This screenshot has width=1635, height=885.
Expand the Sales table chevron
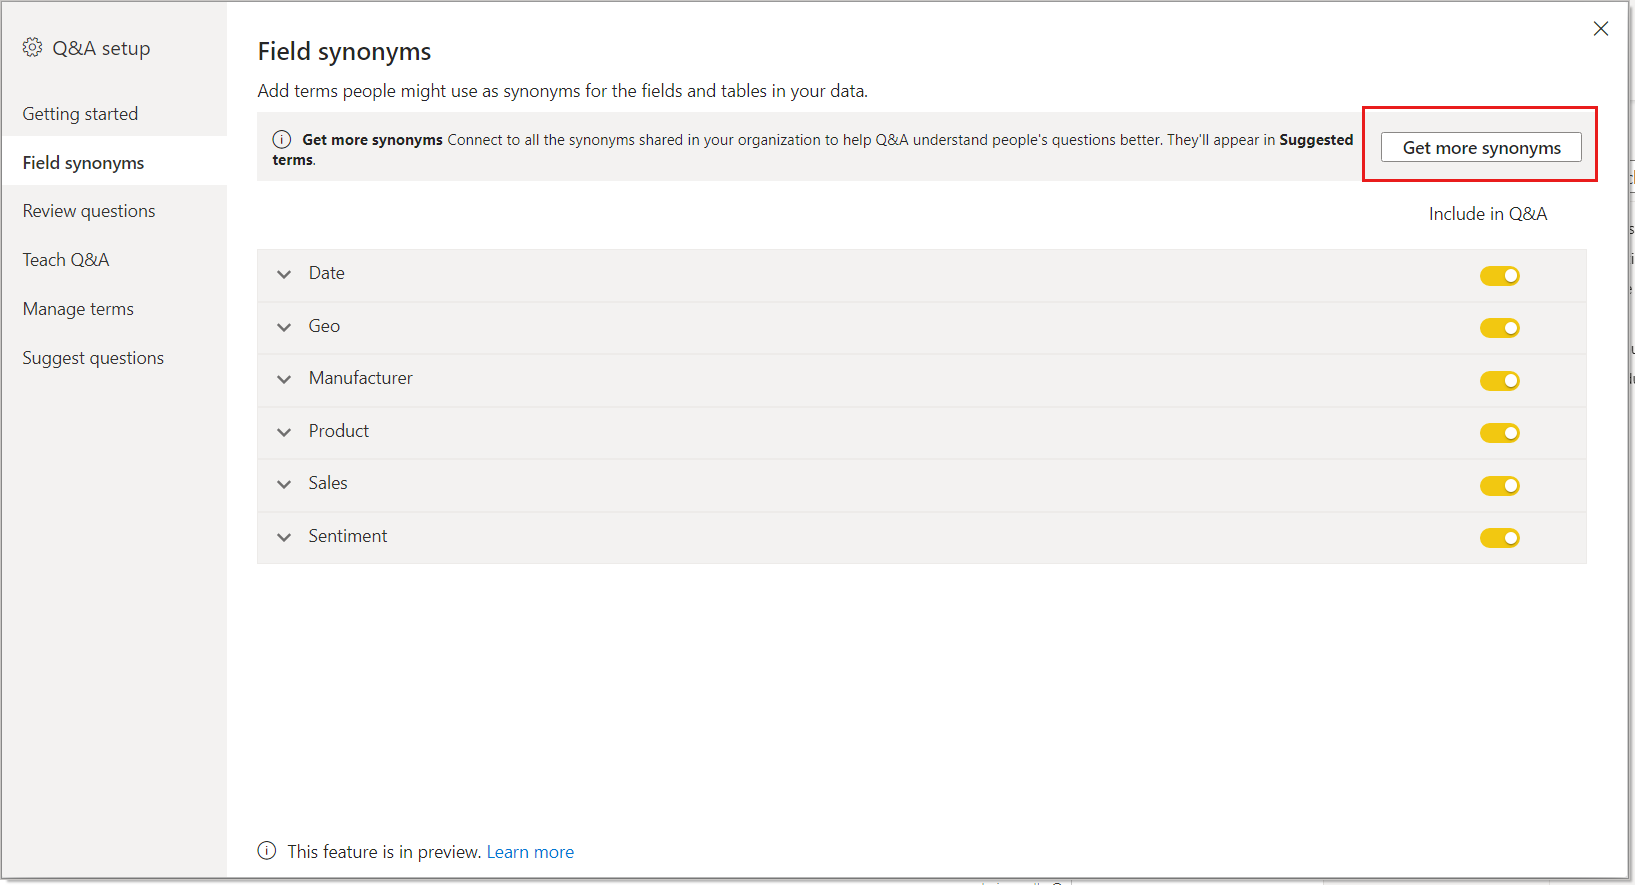(284, 484)
